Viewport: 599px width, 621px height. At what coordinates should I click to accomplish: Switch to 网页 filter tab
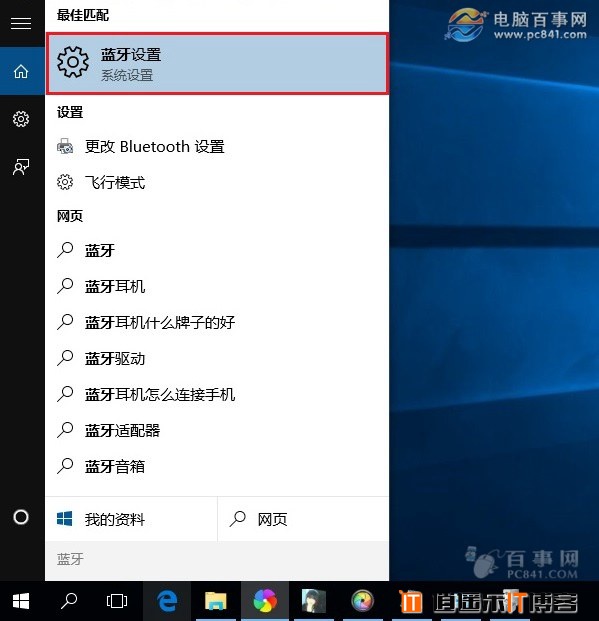303,519
